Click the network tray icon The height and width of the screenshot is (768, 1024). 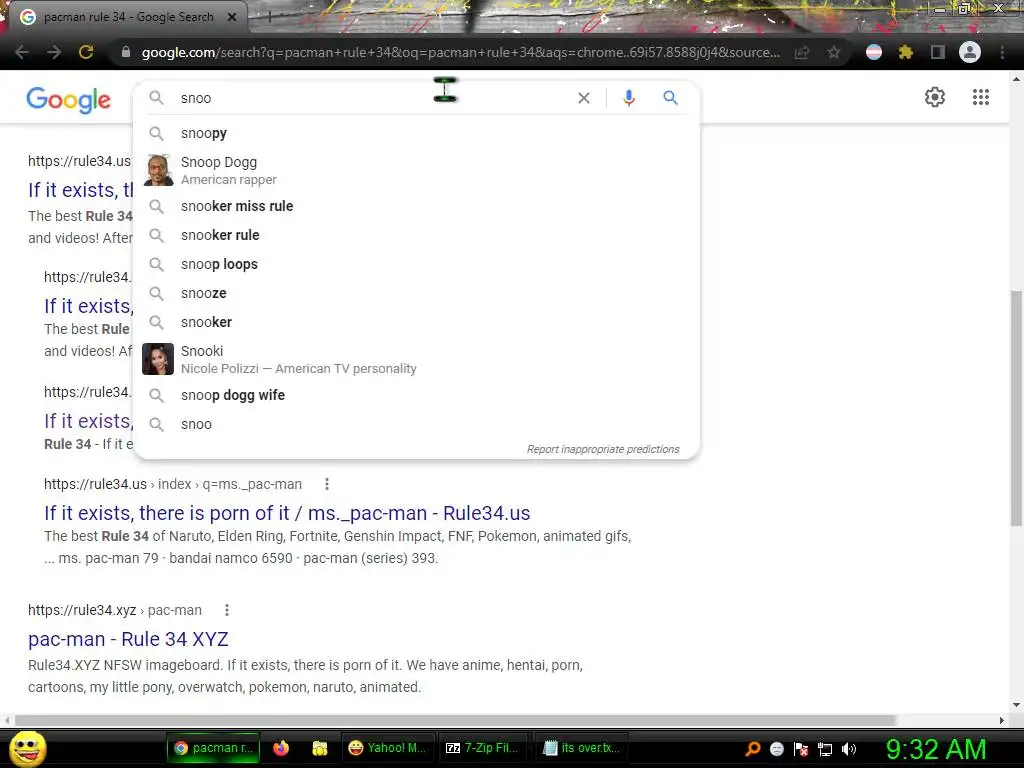coord(825,749)
